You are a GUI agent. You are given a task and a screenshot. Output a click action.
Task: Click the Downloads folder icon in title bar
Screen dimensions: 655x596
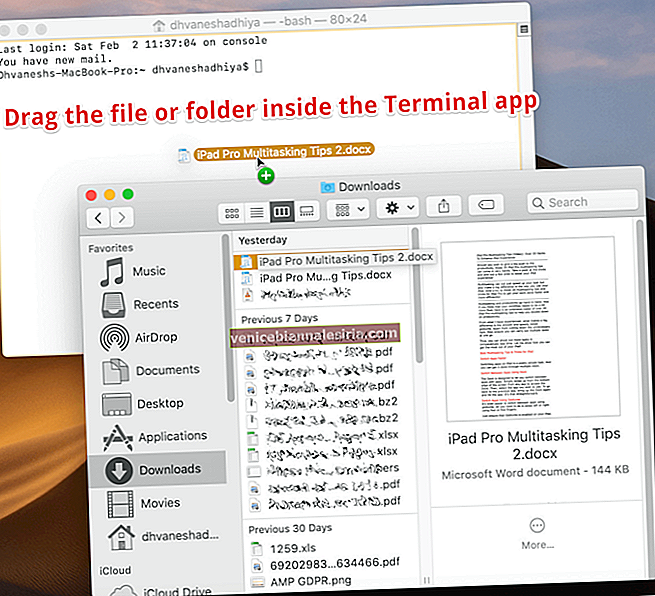click(x=327, y=187)
